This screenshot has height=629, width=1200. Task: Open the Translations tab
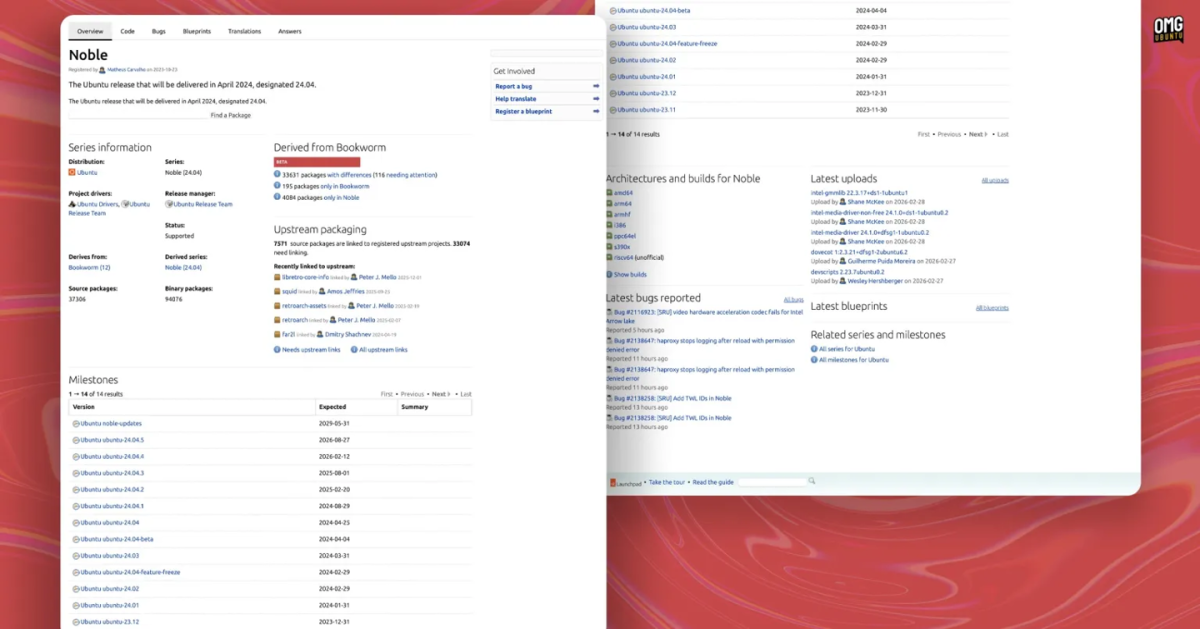click(244, 31)
